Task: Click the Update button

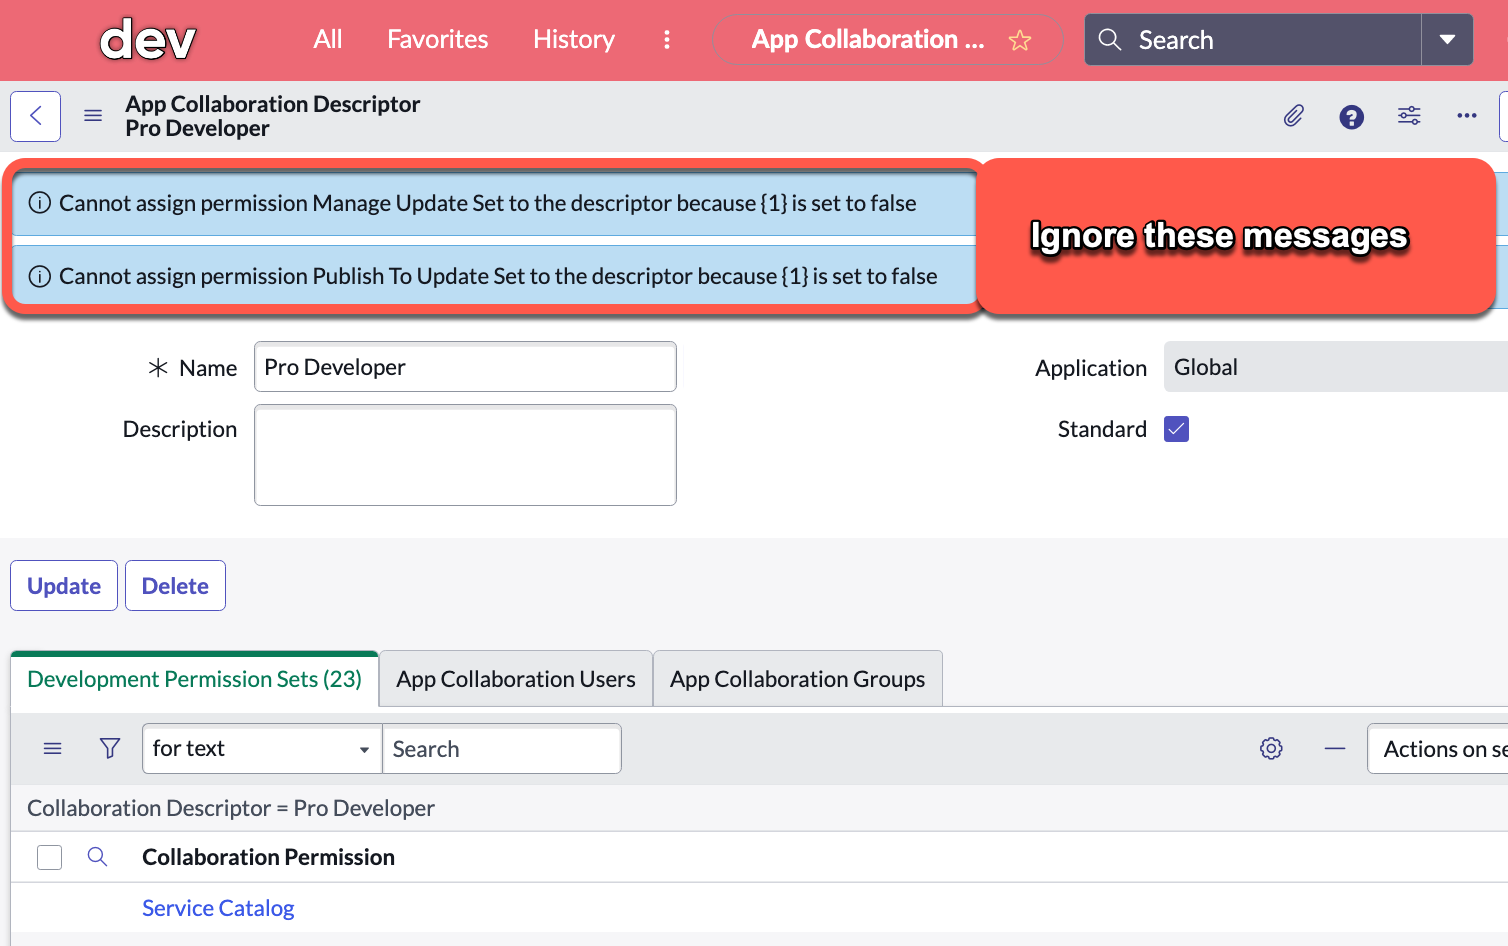Action: point(64,586)
